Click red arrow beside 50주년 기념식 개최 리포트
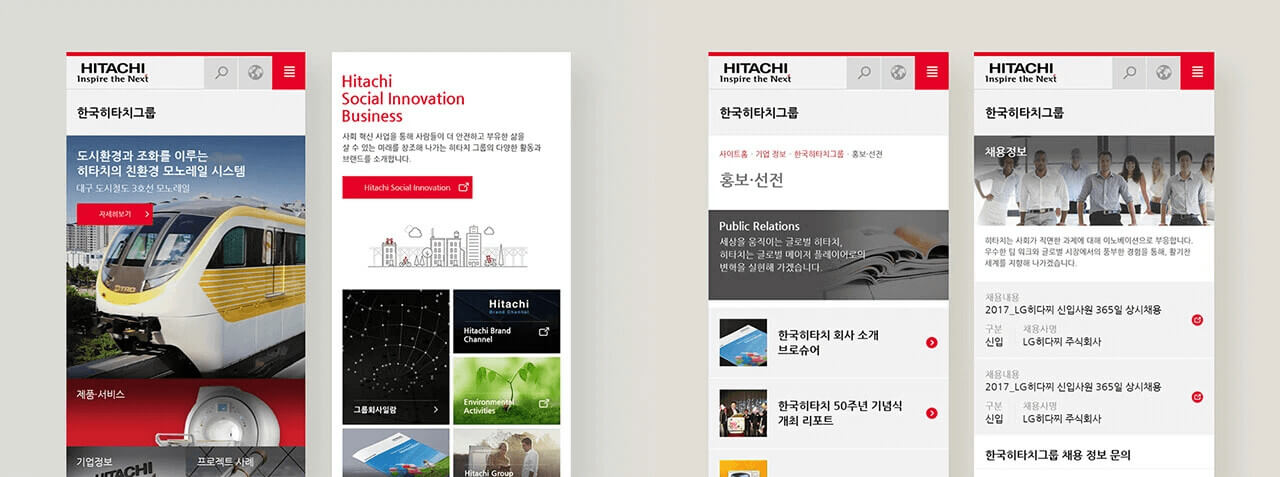Screen dimensions: 1280x477 (932, 413)
